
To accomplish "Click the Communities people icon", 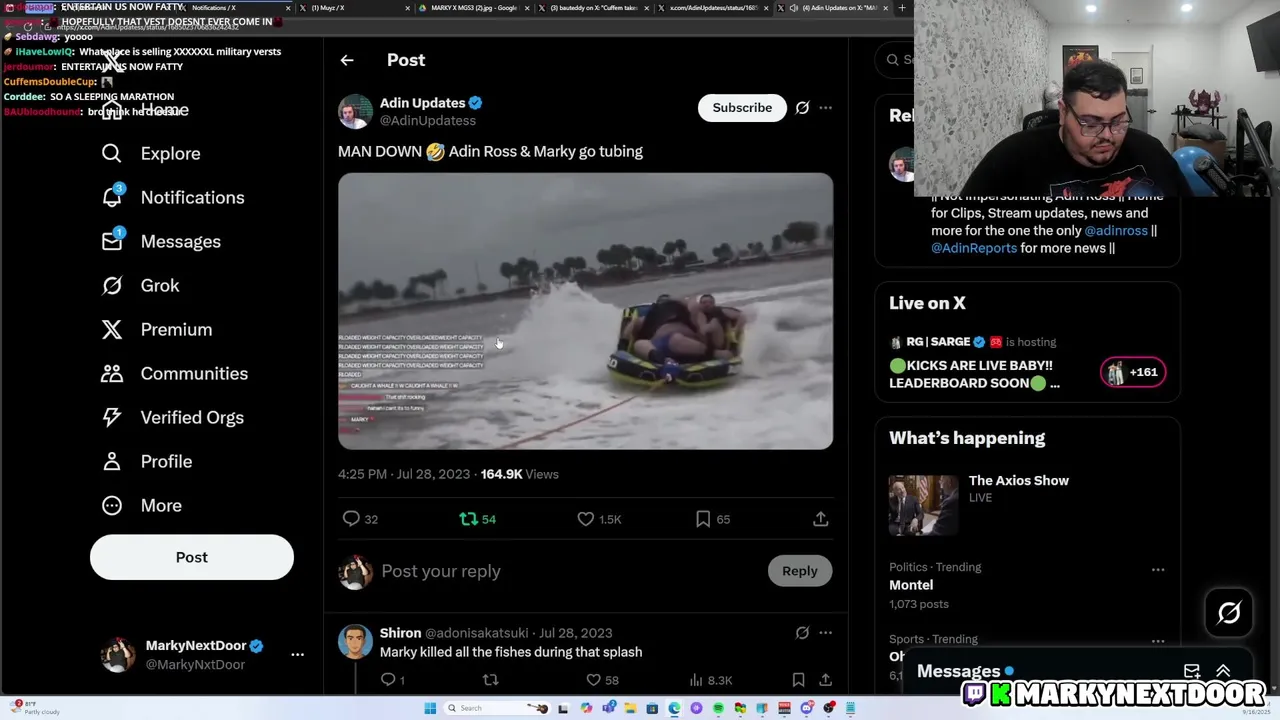I will click(x=112, y=373).
